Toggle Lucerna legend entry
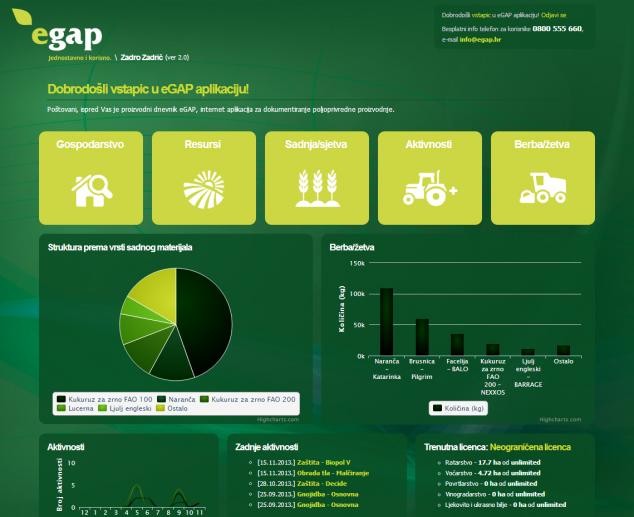 pos(76,408)
